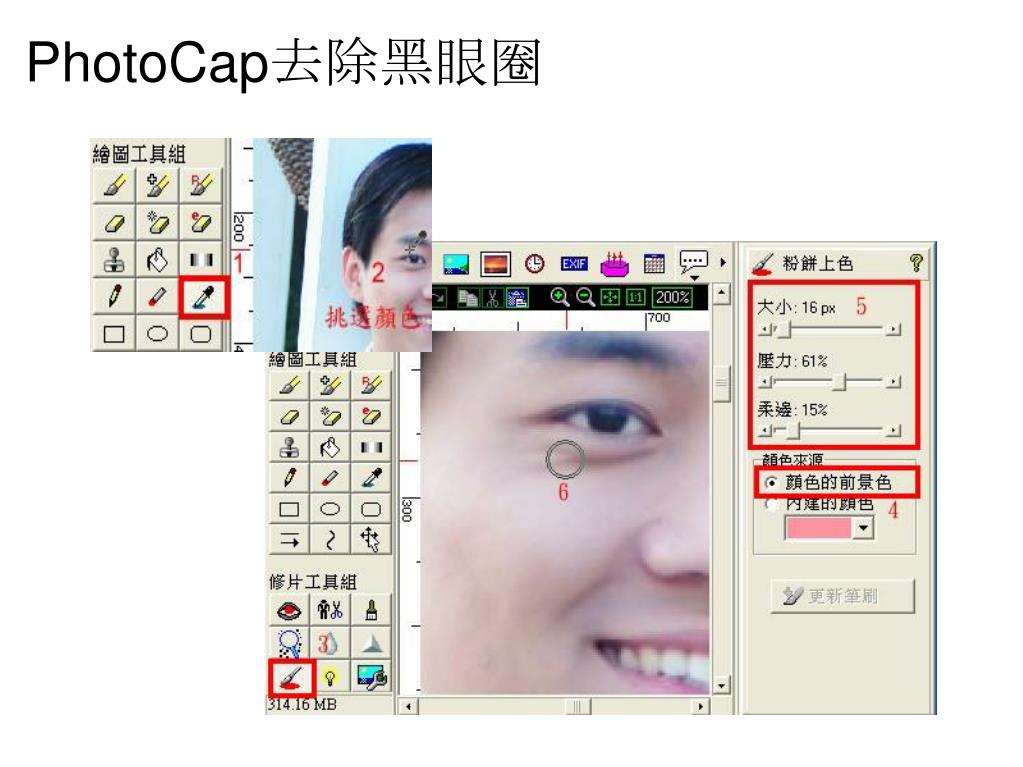1023x767 pixels.
Task: Select the move tool with cursor arrows
Action: 371,539
